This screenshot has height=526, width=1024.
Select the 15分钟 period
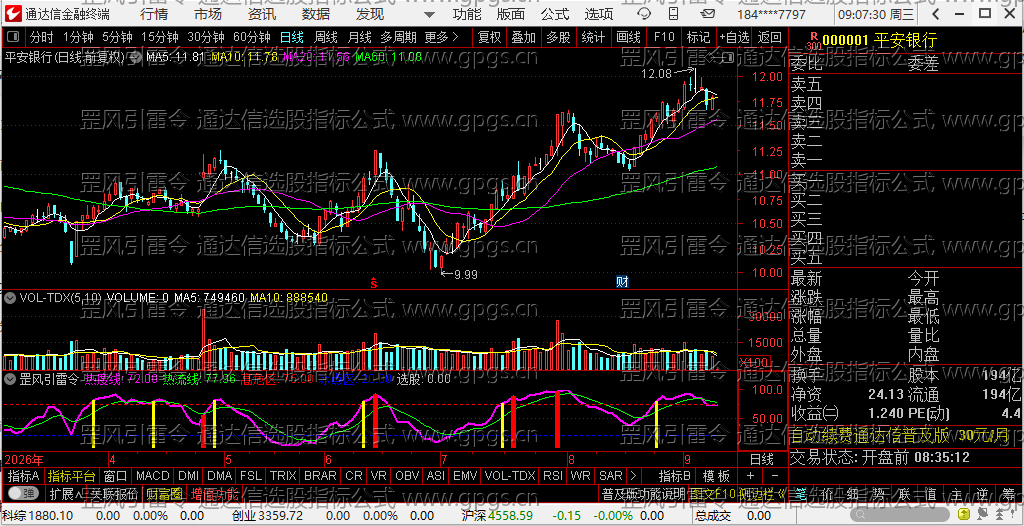[x=159, y=37]
